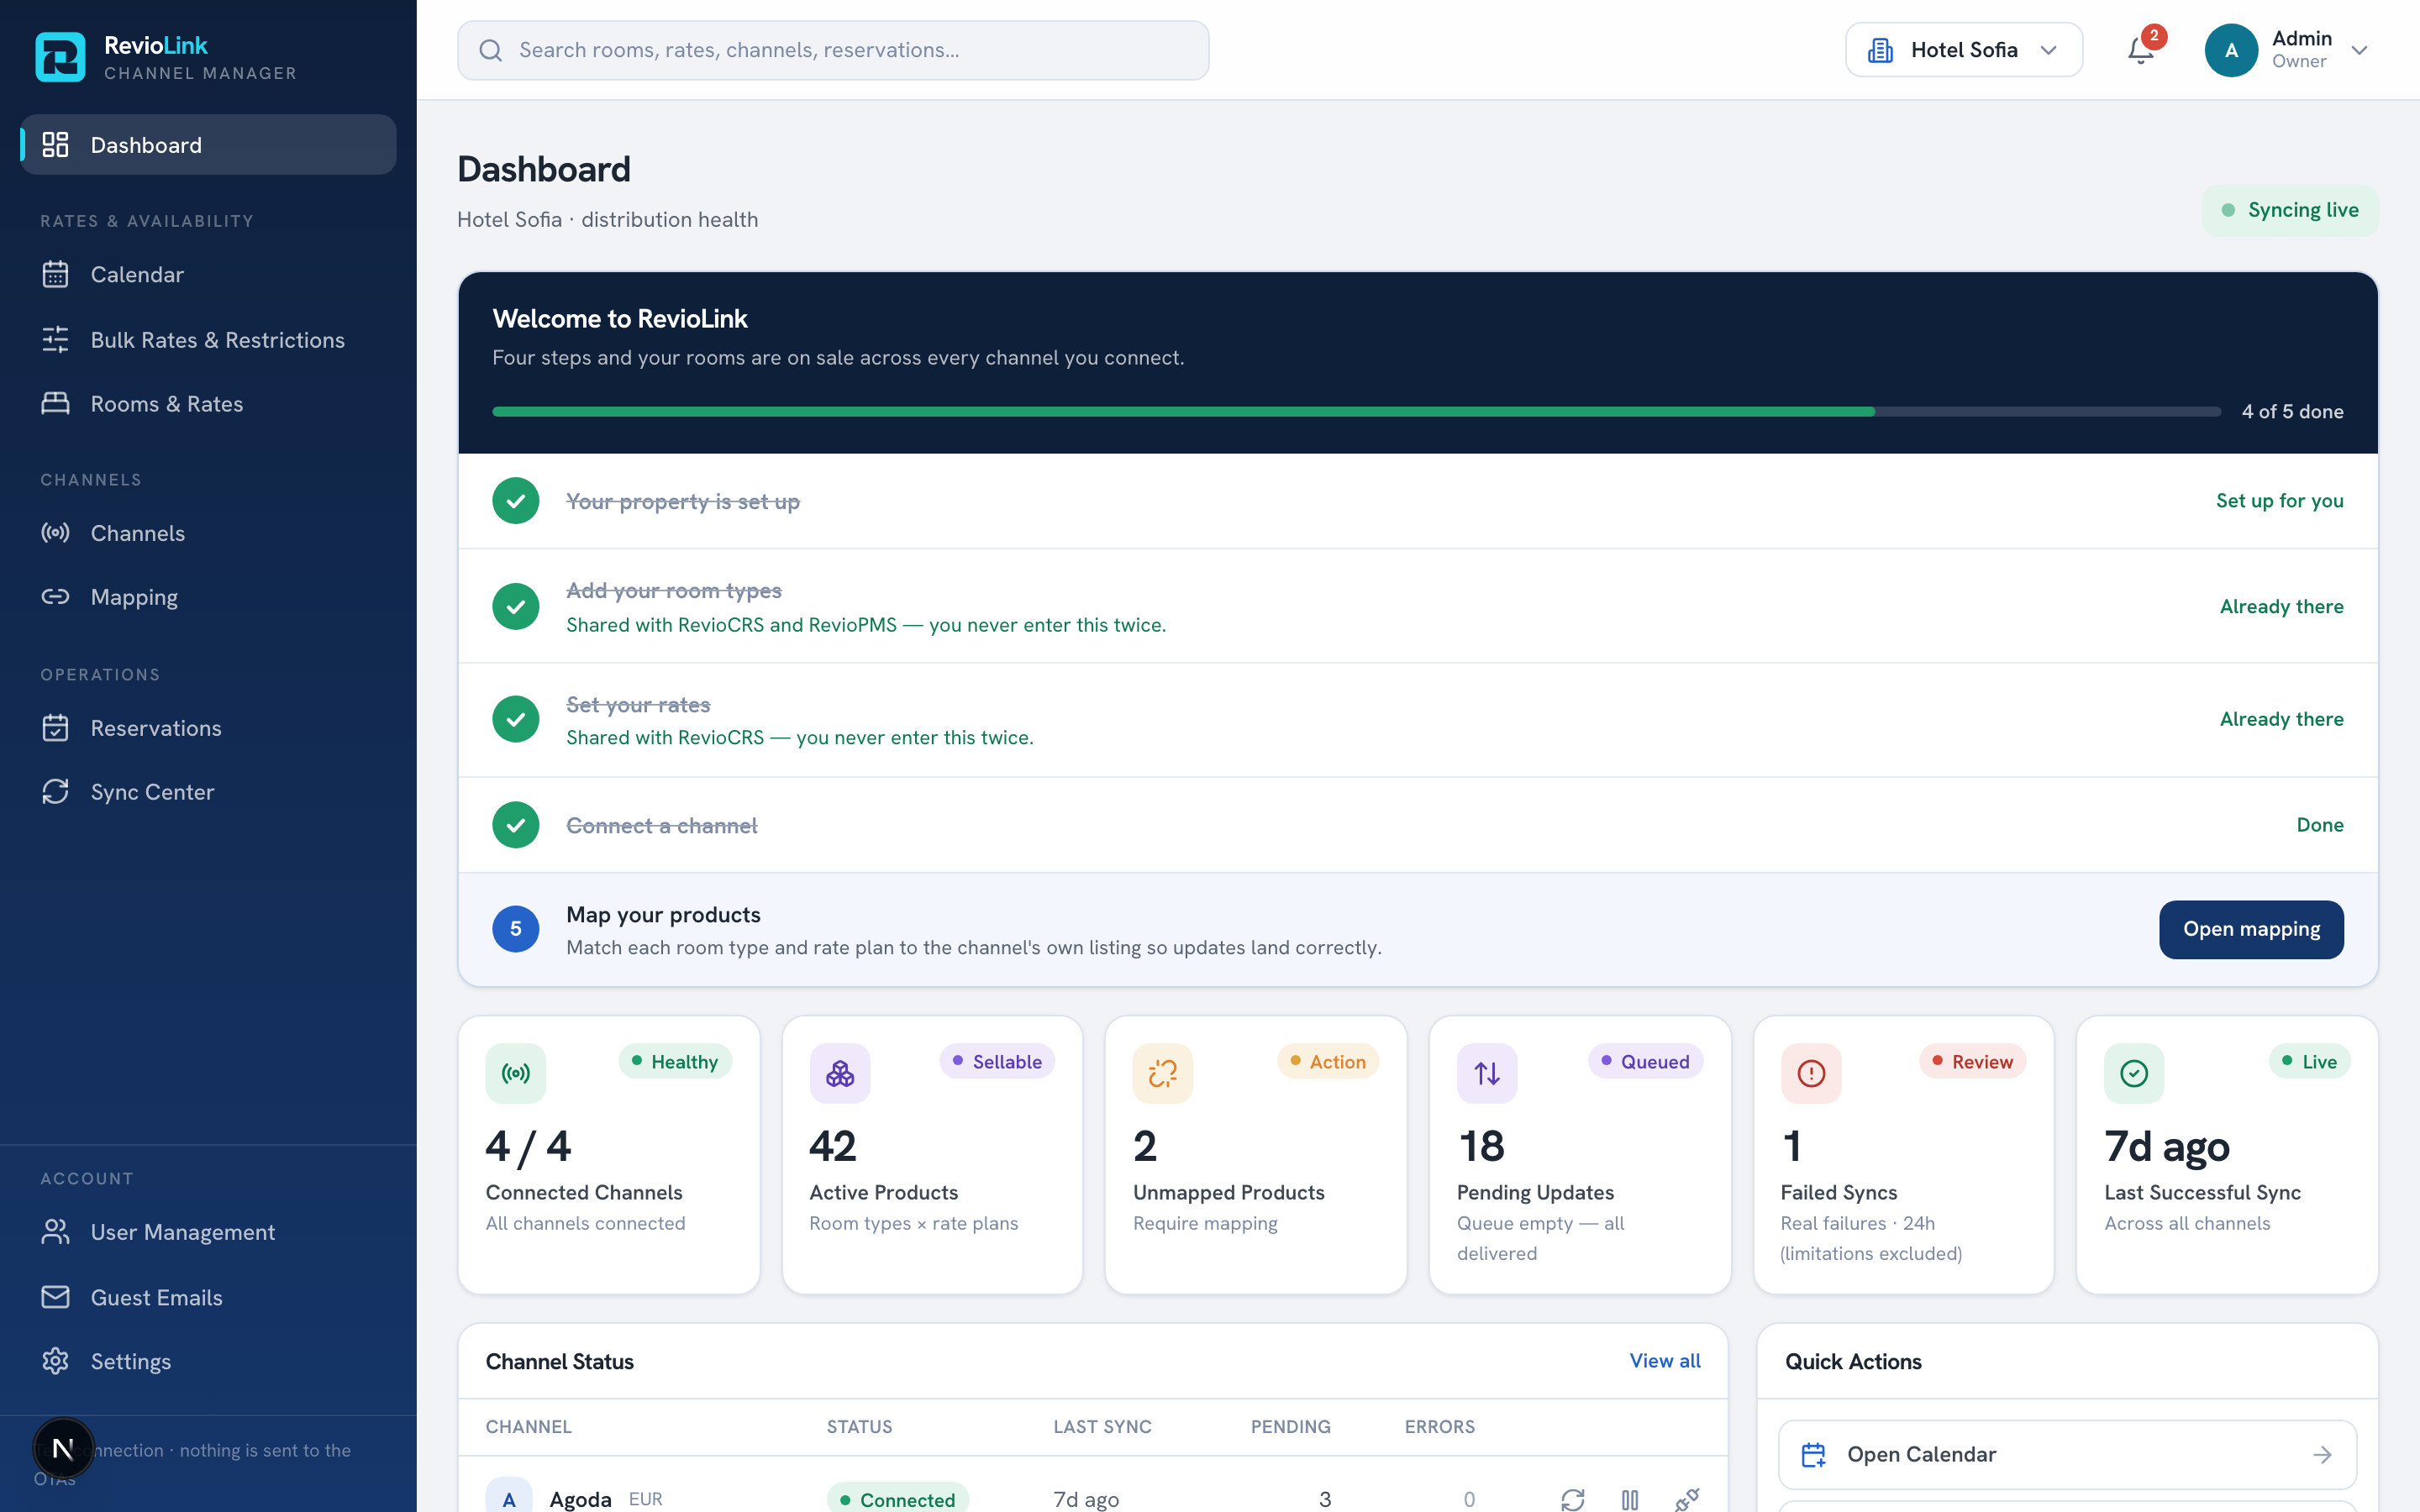Open Mapping in the sidebar
Image resolution: width=2420 pixels, height=1512 pixels.
click(208, 597)
